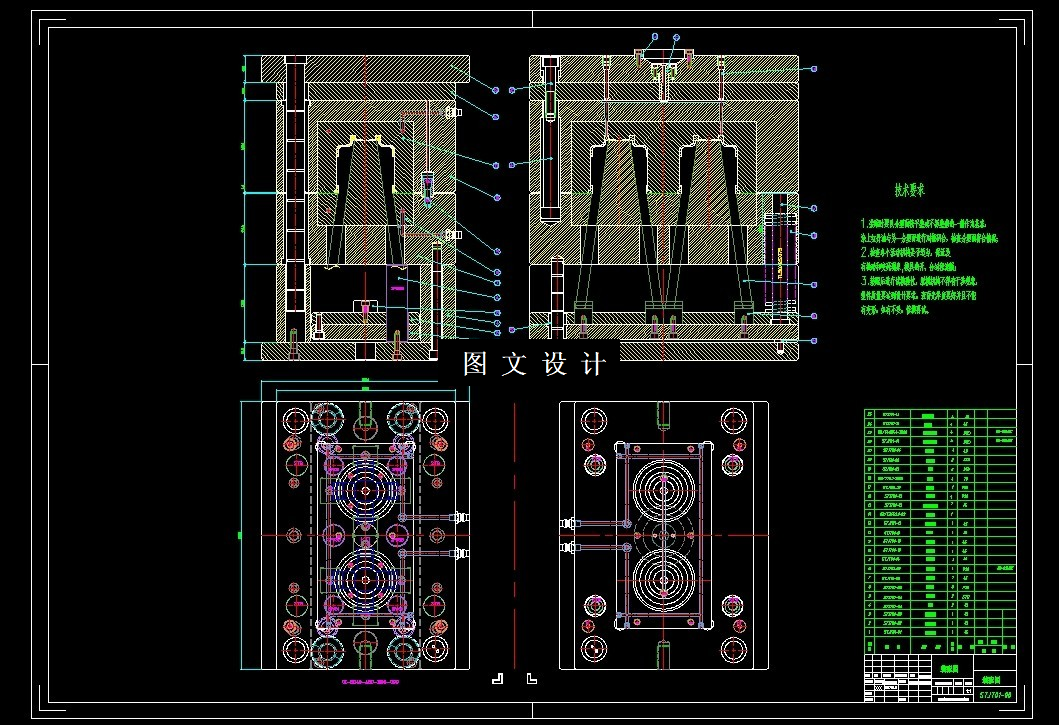Click the green parts list table
Image resolution: width=1059 pixels, height=725 pixels.
(x=939, y=530)
